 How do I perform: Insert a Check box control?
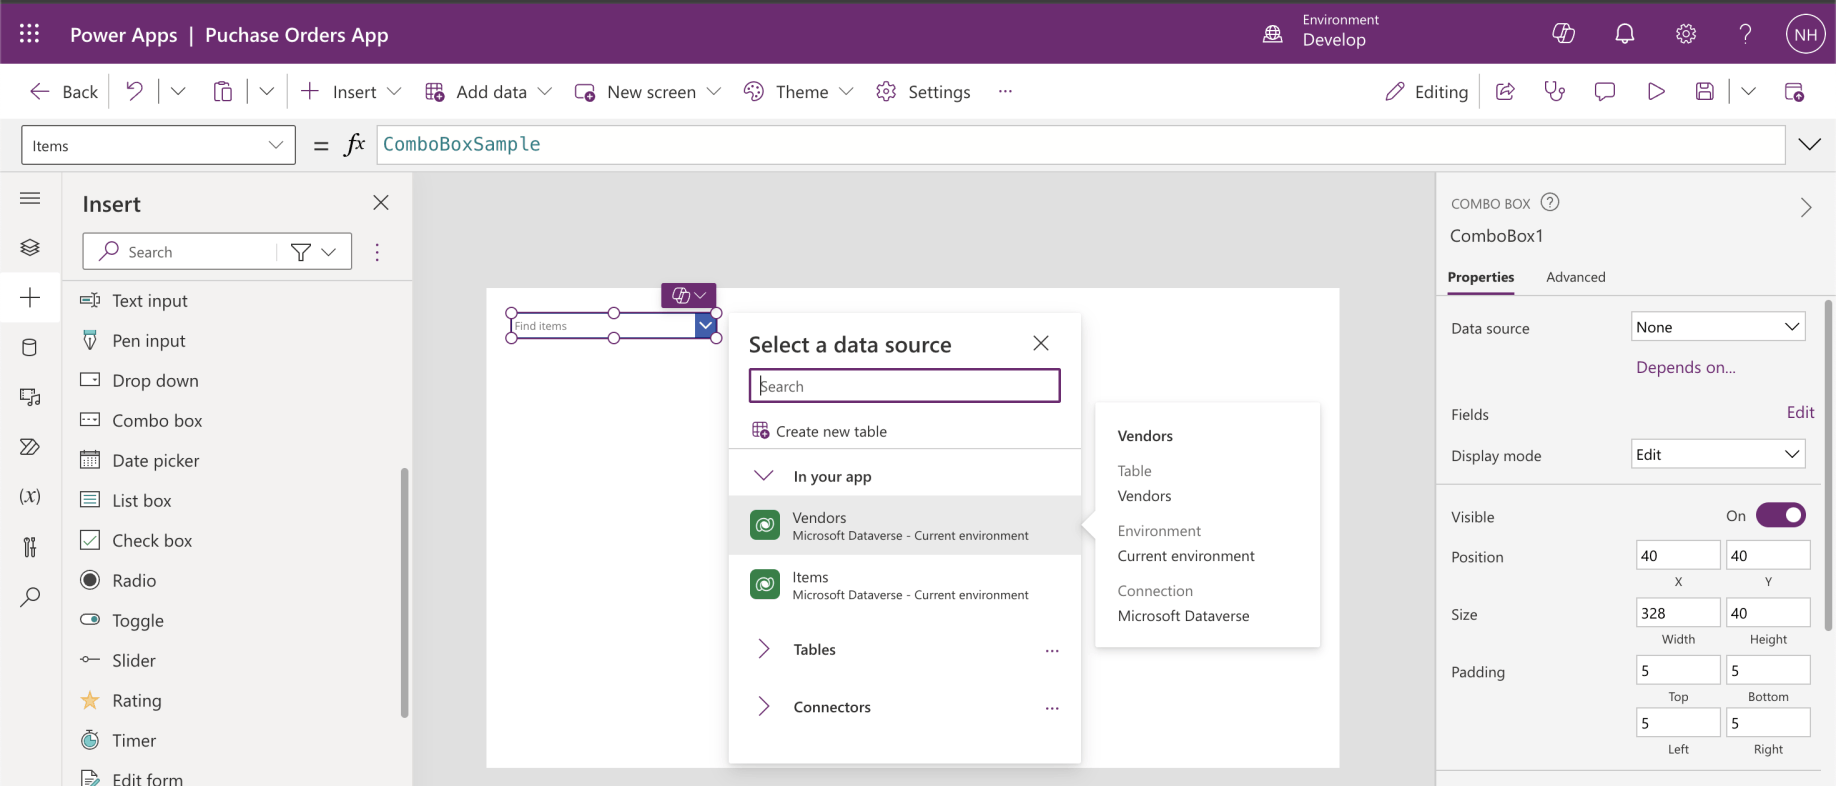pos(151,540)
